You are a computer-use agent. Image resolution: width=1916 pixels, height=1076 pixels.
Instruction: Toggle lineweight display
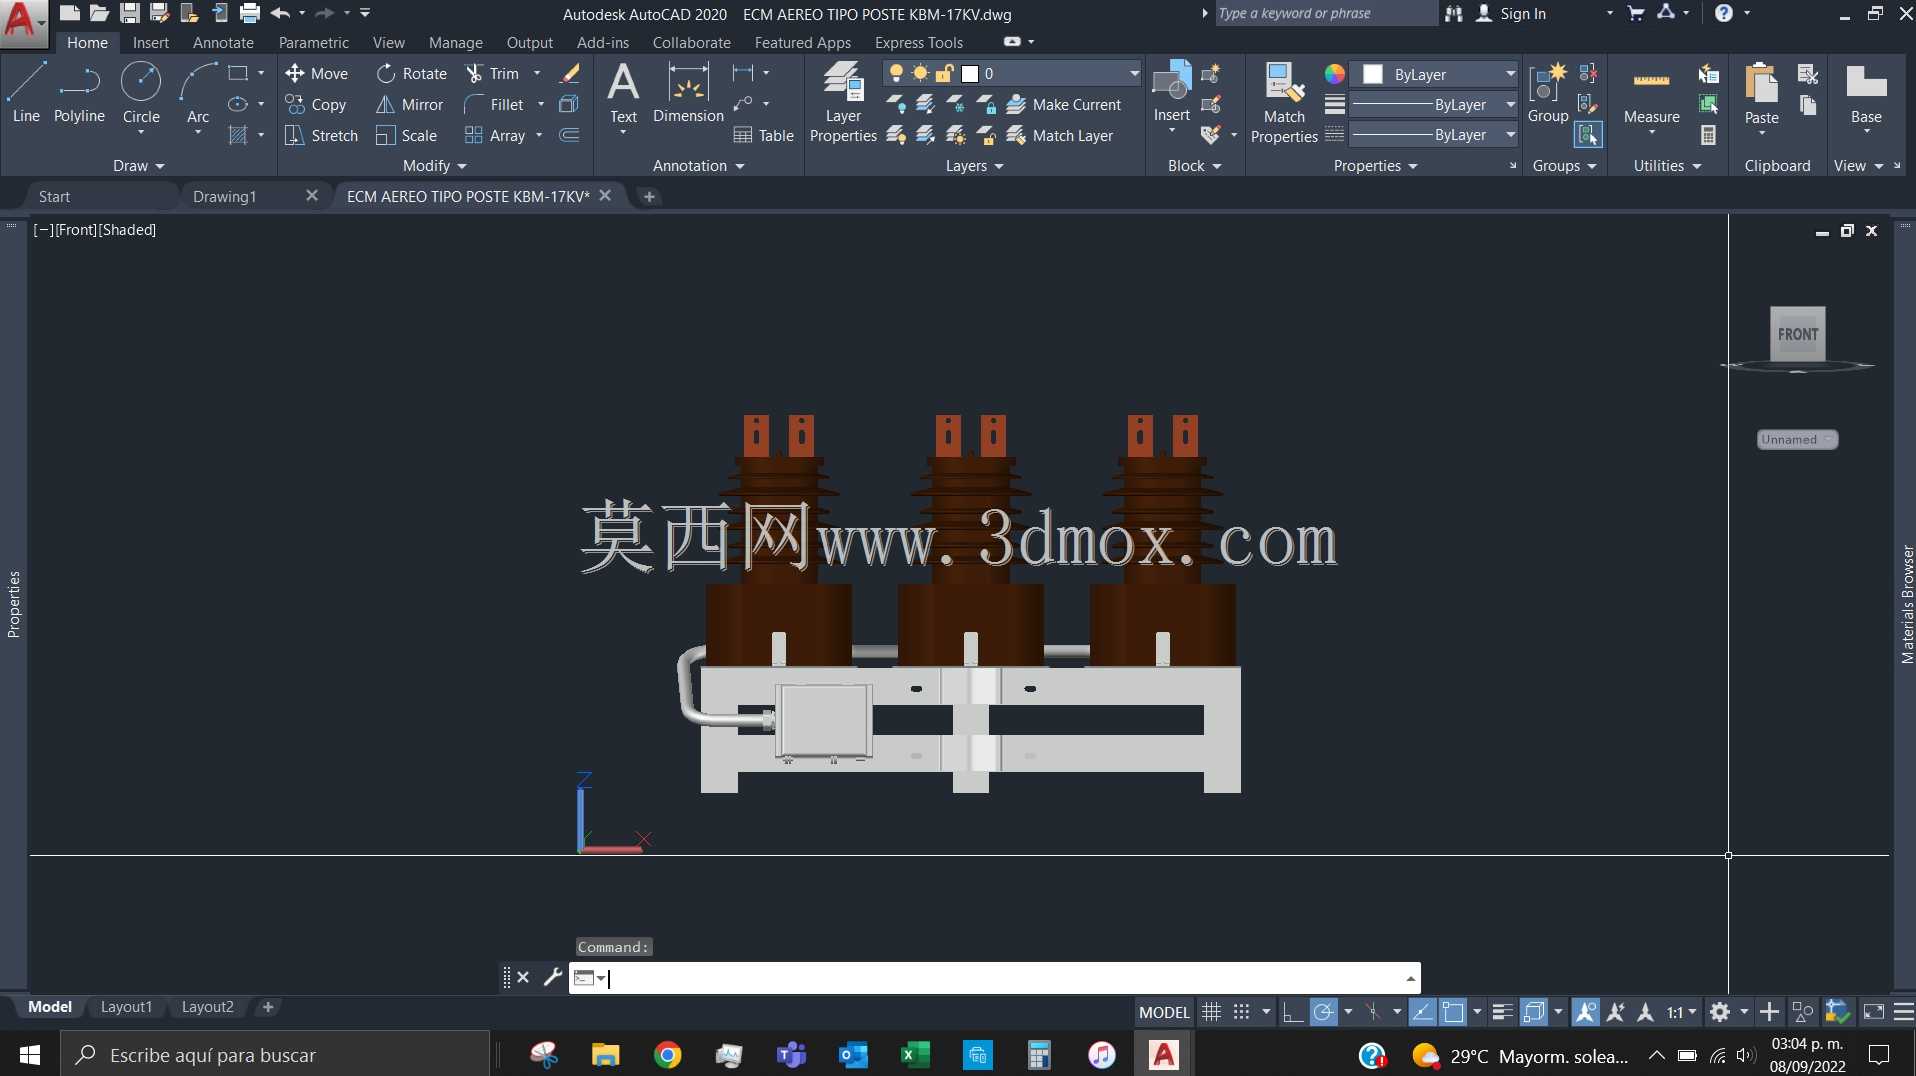tap(1501, 1012)
